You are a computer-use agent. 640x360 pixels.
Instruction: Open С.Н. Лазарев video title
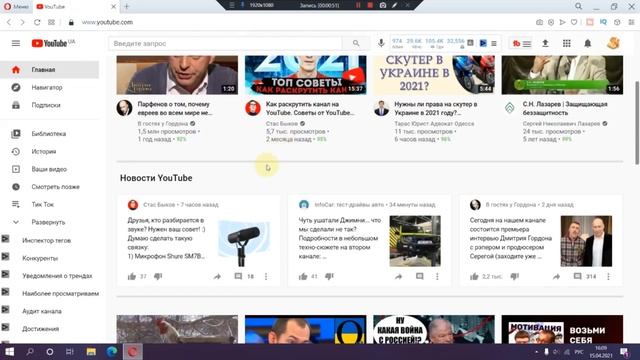coord(565,109)
